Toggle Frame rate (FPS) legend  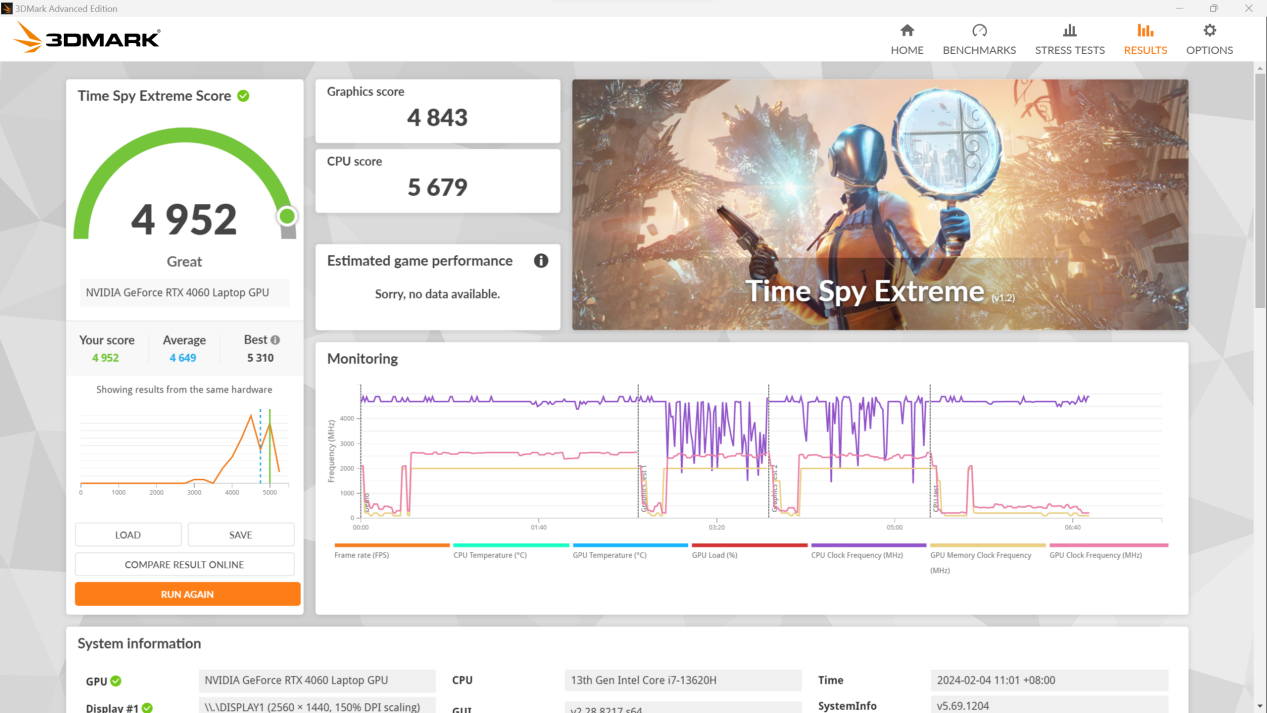(392, 551)
